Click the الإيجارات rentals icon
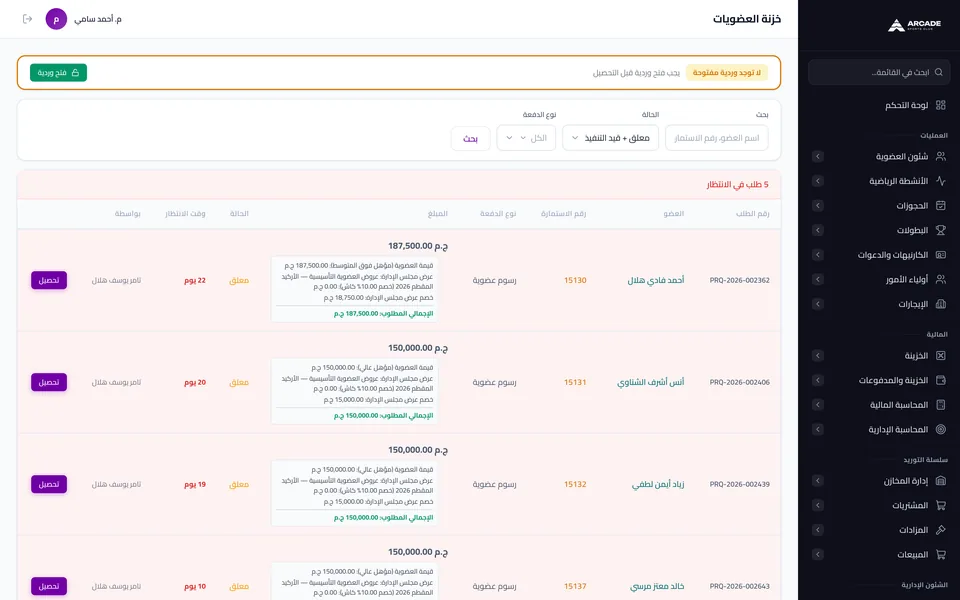This screenshot has height=600, width=960. [941, 304]
